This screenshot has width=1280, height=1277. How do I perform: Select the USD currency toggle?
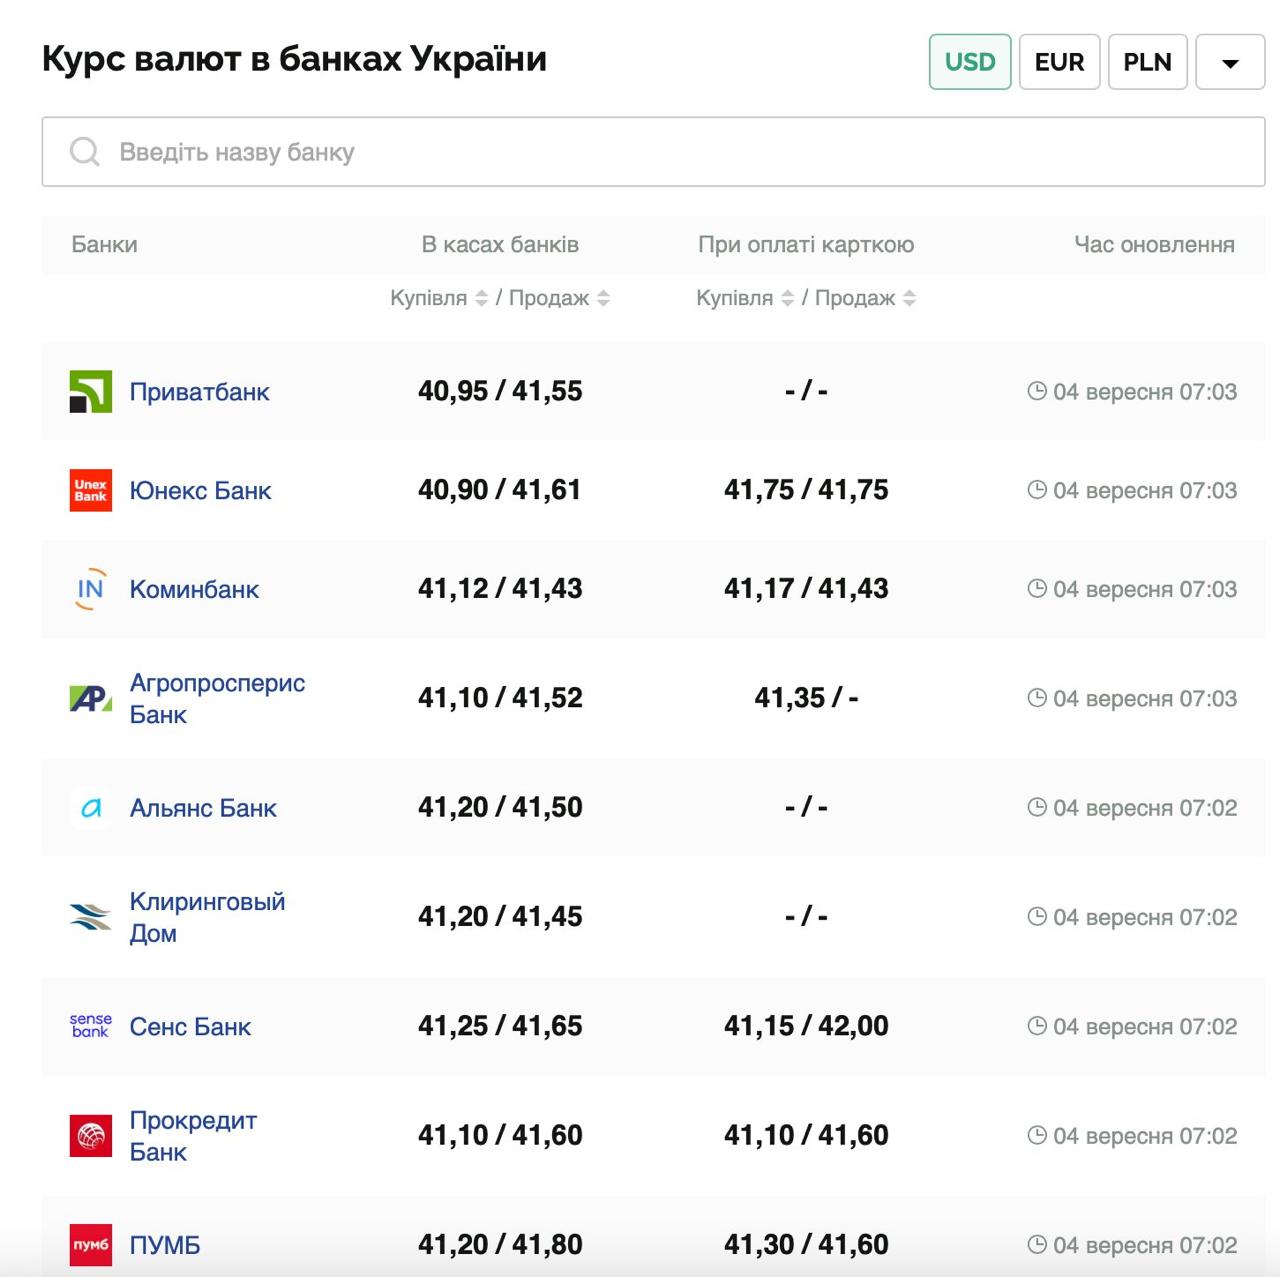(x=970, y=62)
